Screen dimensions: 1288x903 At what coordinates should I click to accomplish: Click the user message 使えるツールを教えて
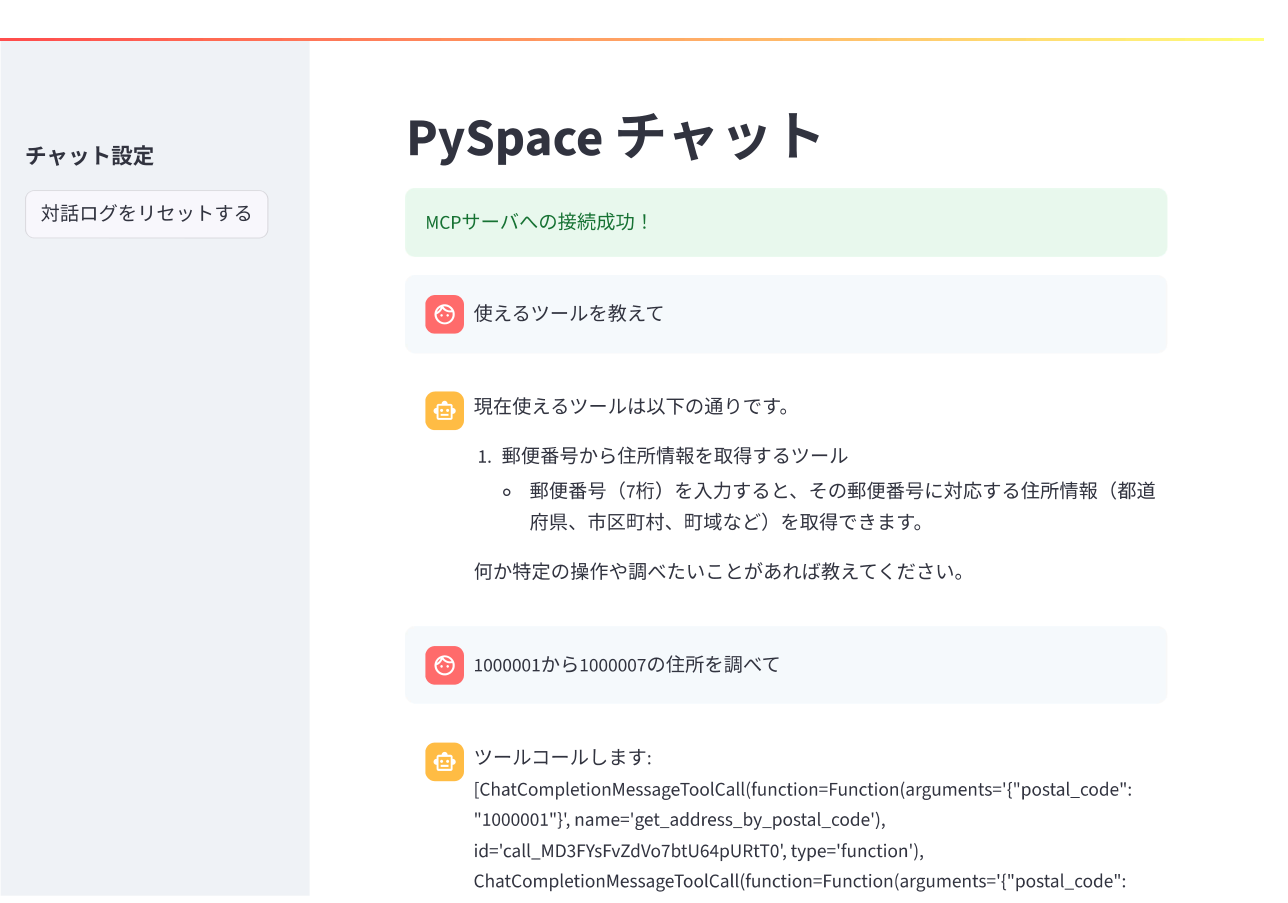569,313
